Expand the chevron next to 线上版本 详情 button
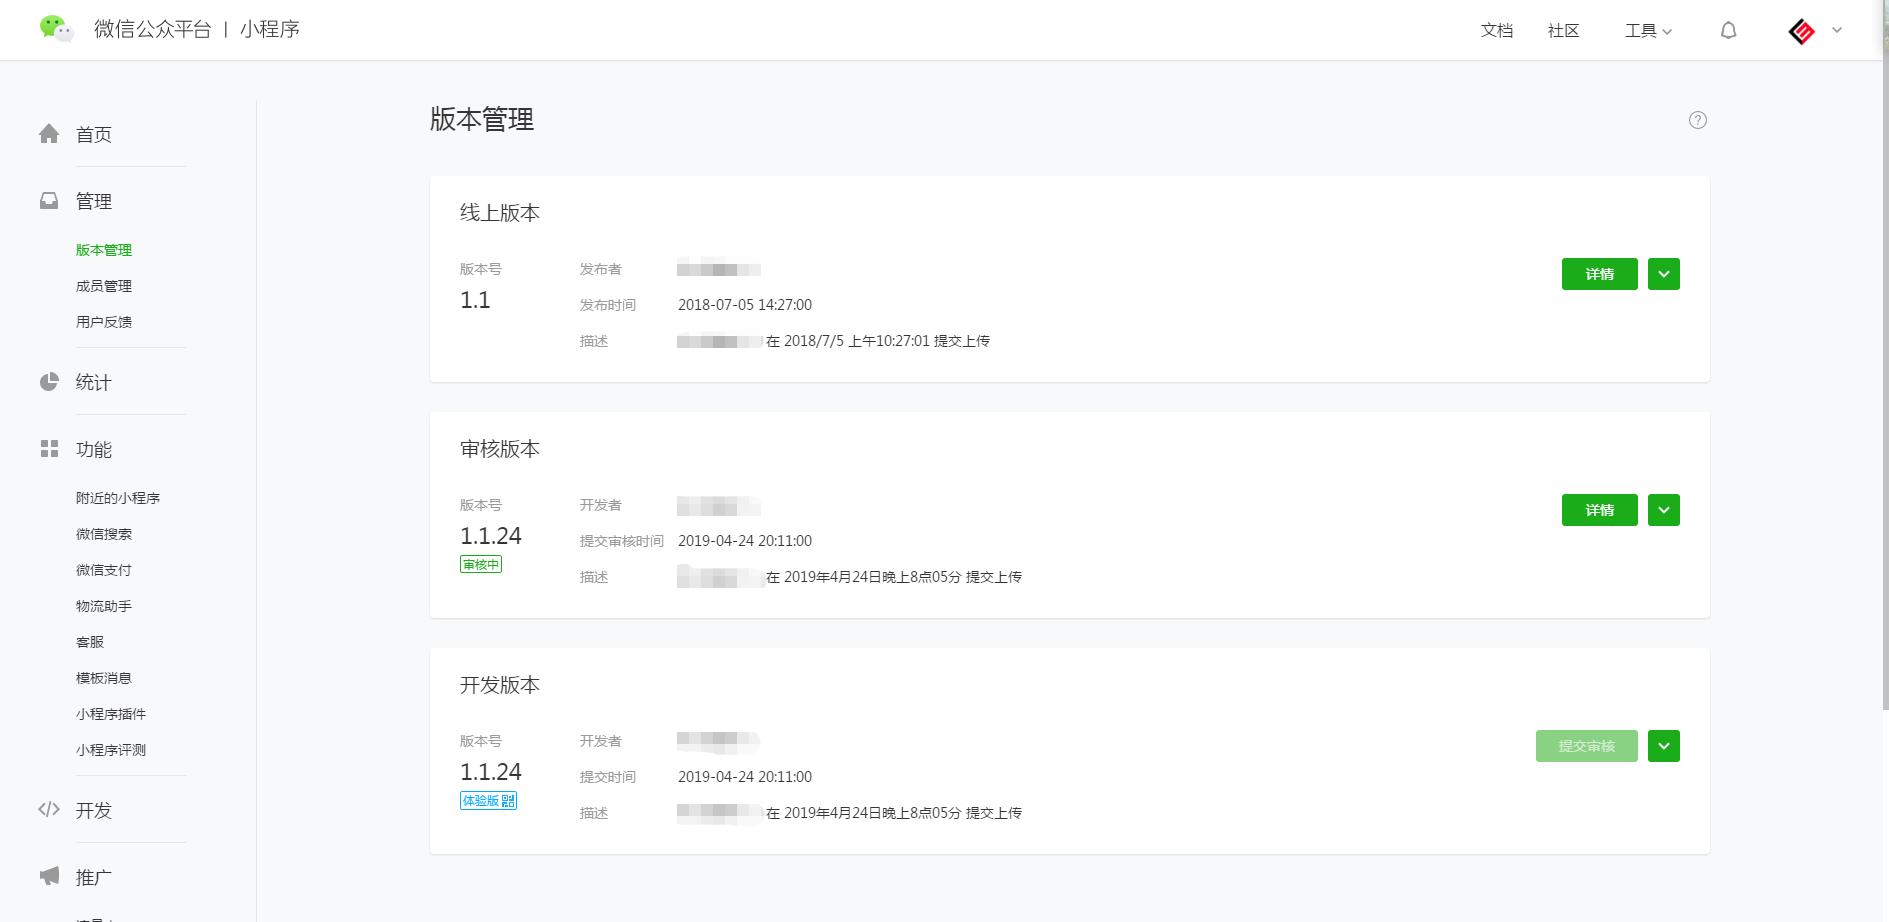 tap(1663, 273)
